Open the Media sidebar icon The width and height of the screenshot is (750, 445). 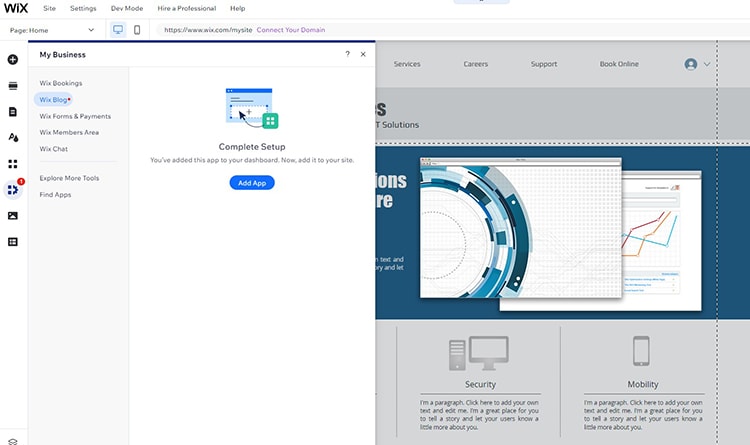[13, 216]
